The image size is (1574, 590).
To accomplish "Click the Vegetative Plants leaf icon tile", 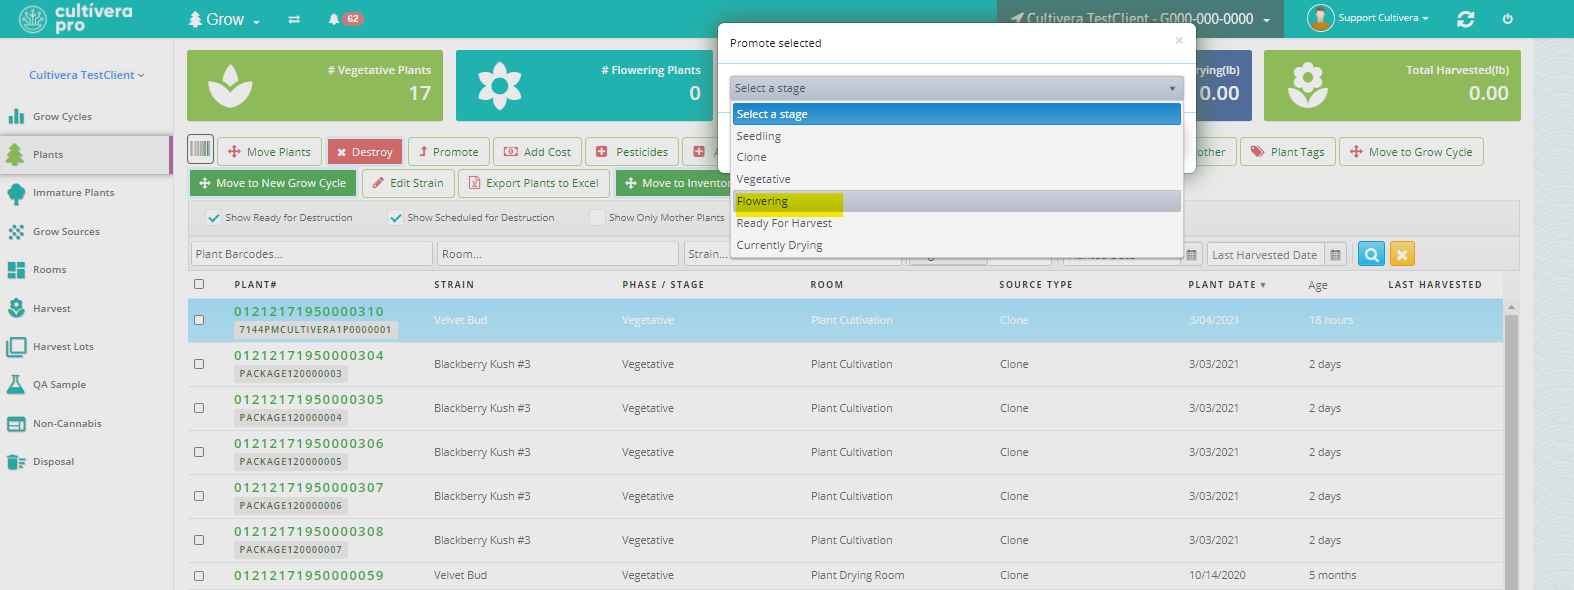I will [x=230, y=86].
